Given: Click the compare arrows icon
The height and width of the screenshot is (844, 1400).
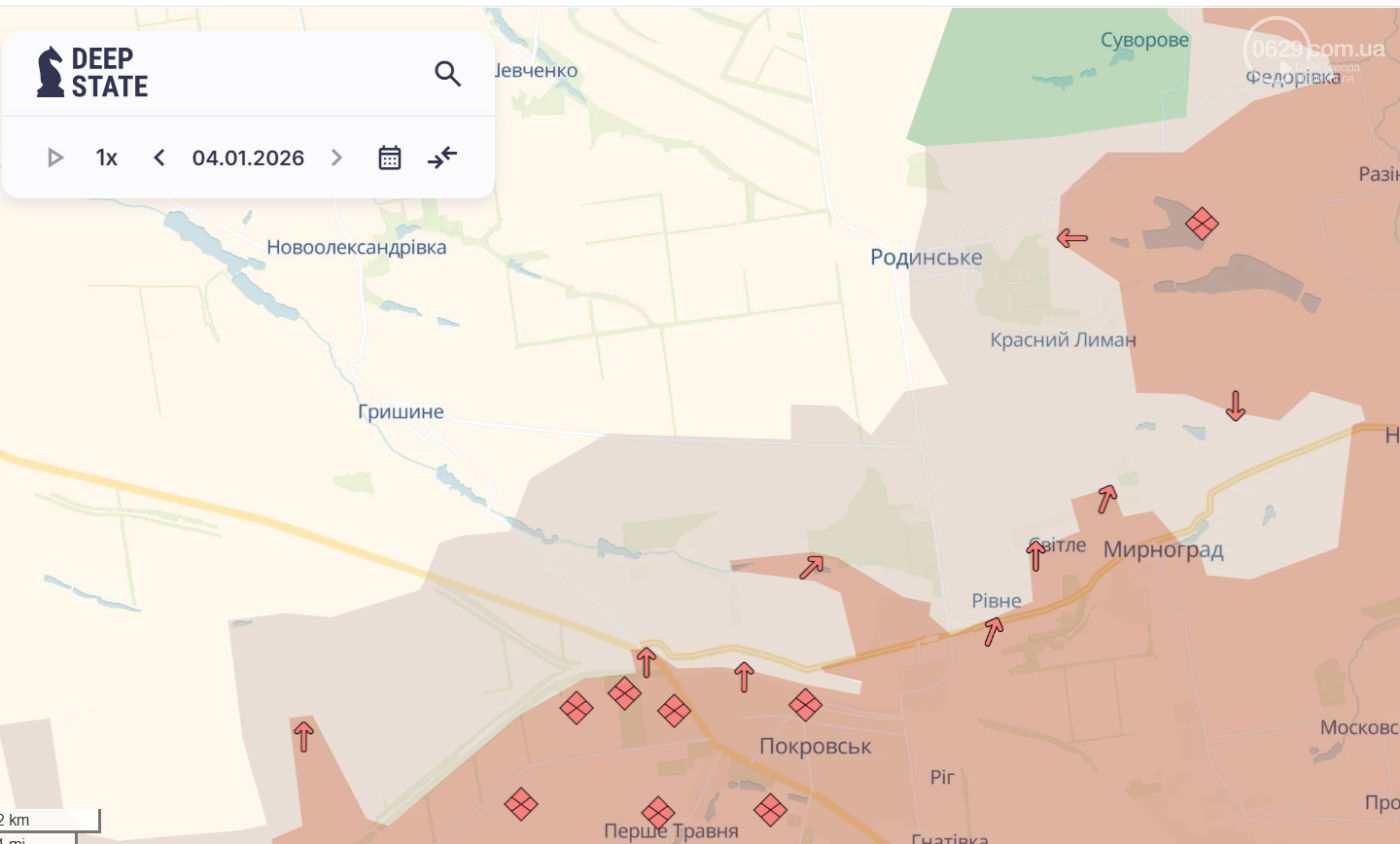Looking at the screenshot, I should click(x=442, y=157).
